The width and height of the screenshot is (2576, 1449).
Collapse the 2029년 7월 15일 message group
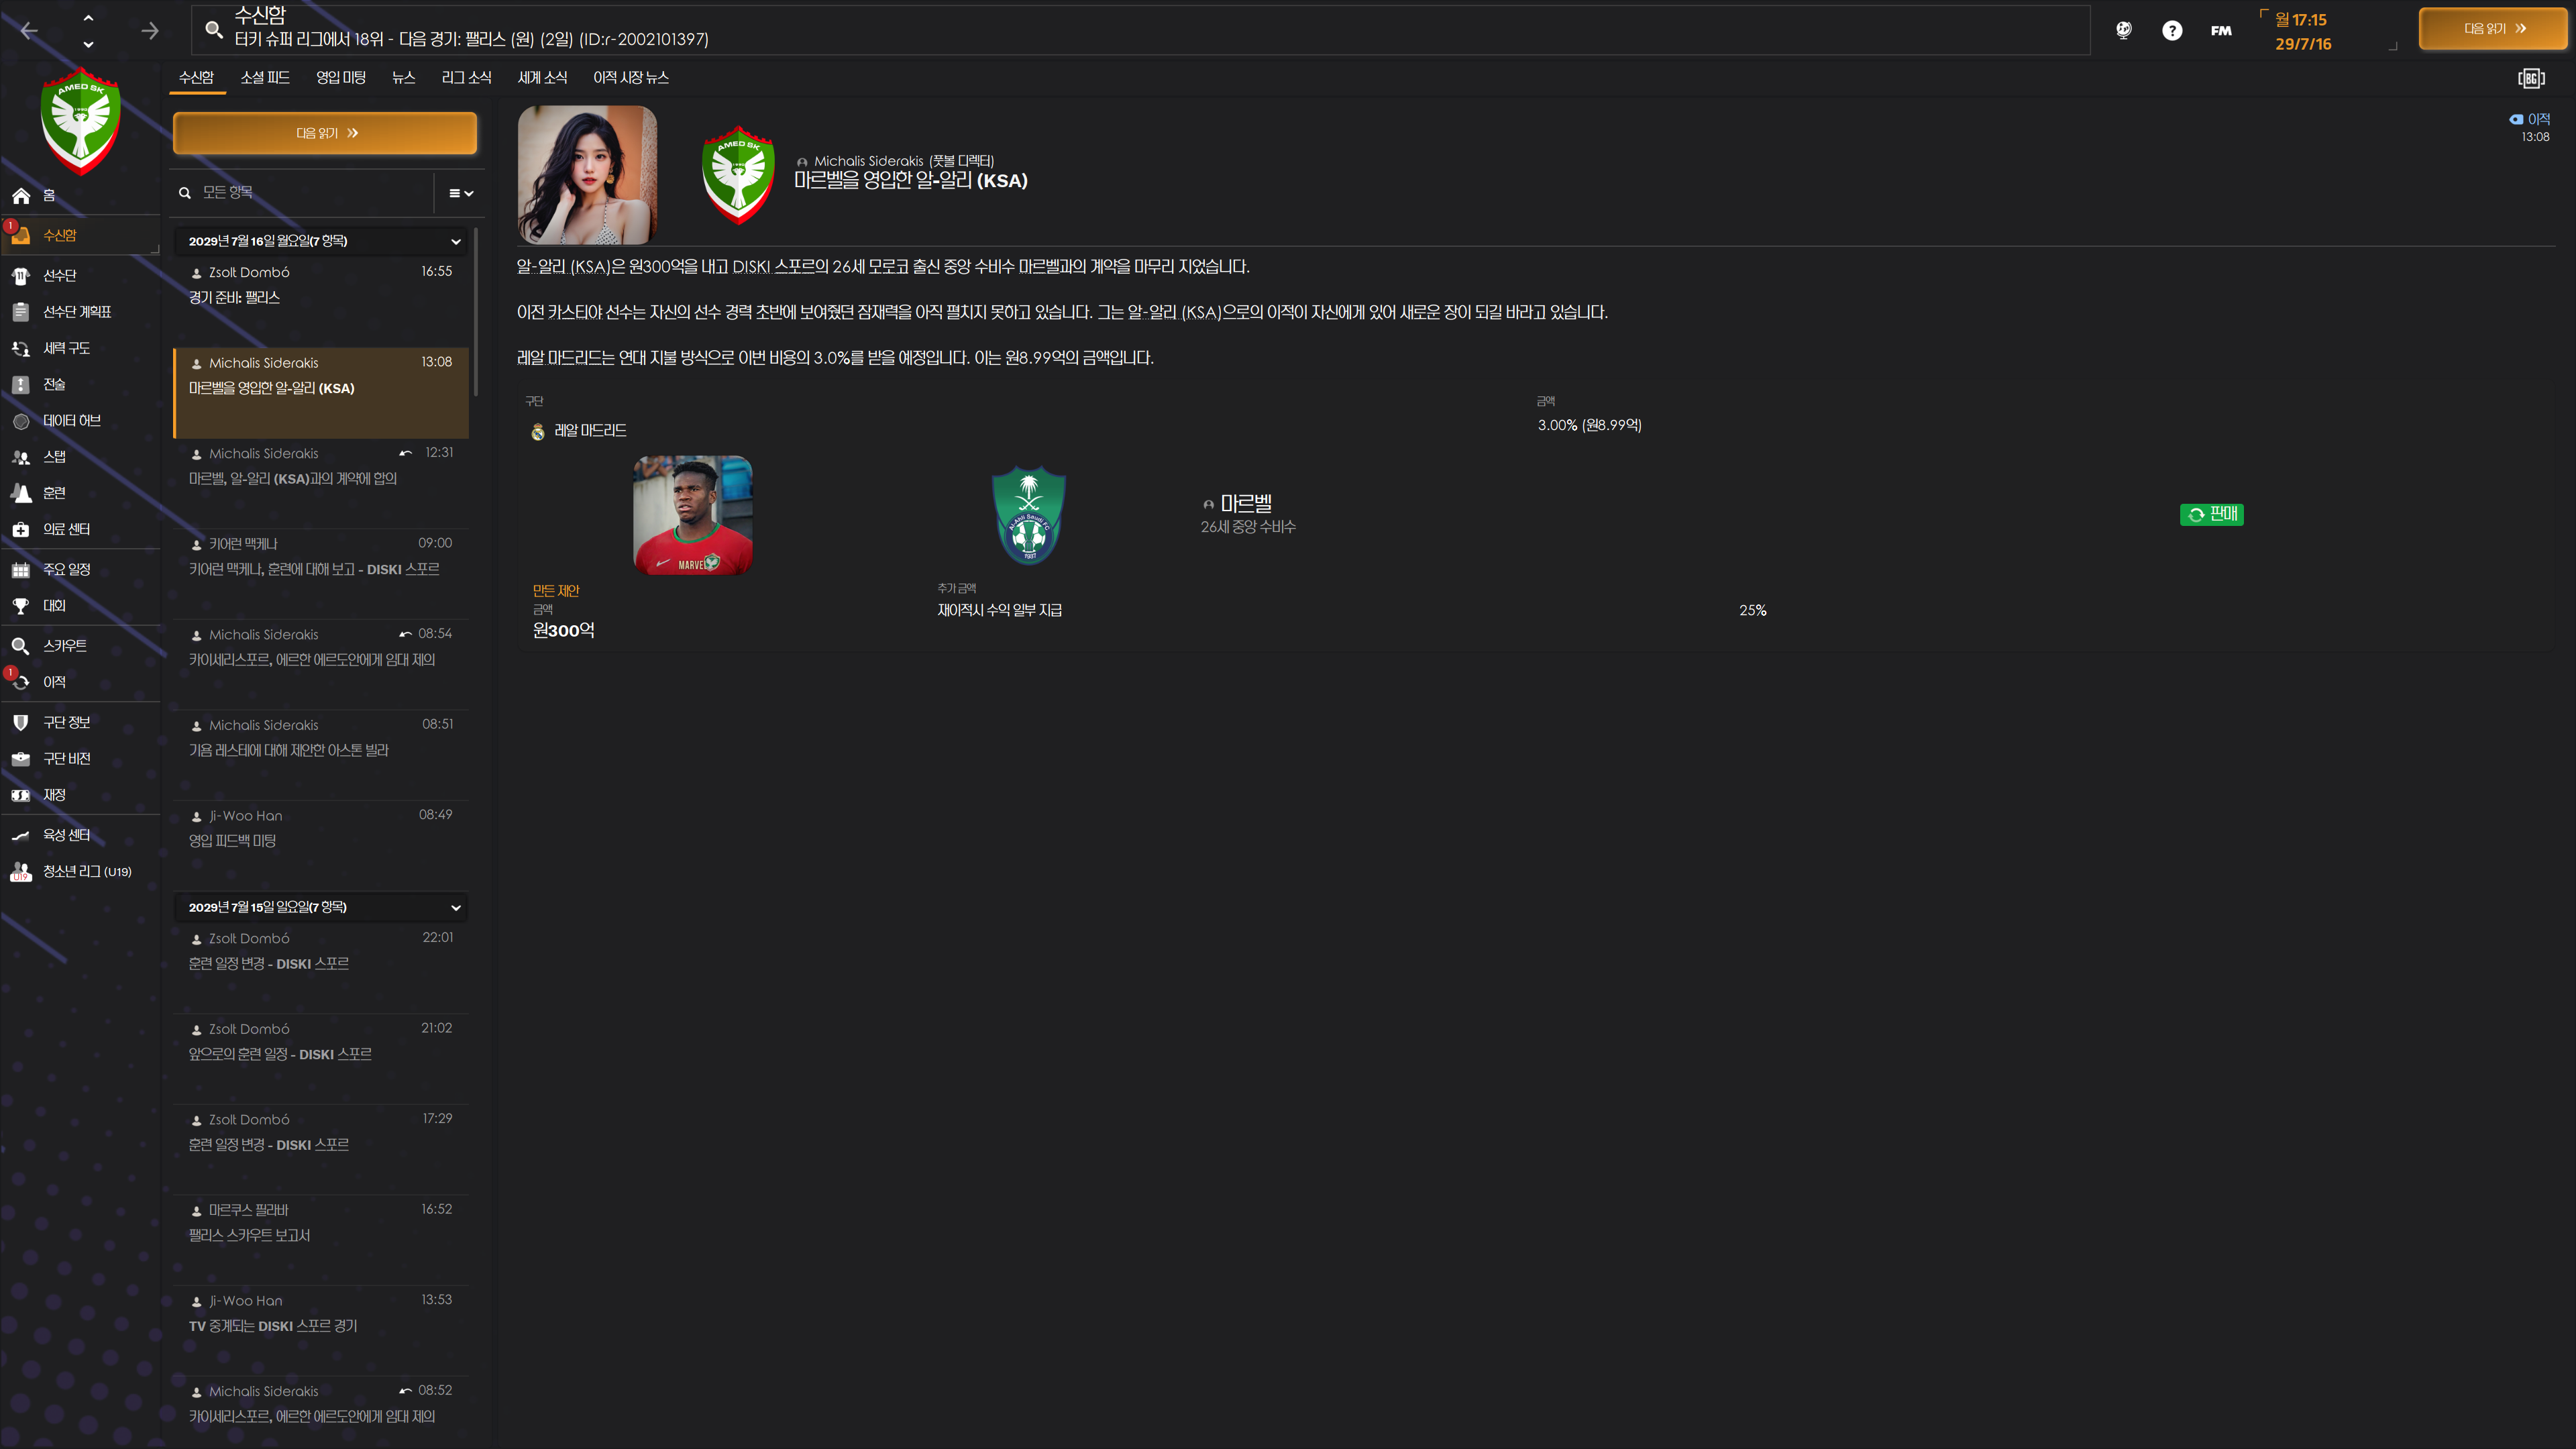[x=456, y=907]
